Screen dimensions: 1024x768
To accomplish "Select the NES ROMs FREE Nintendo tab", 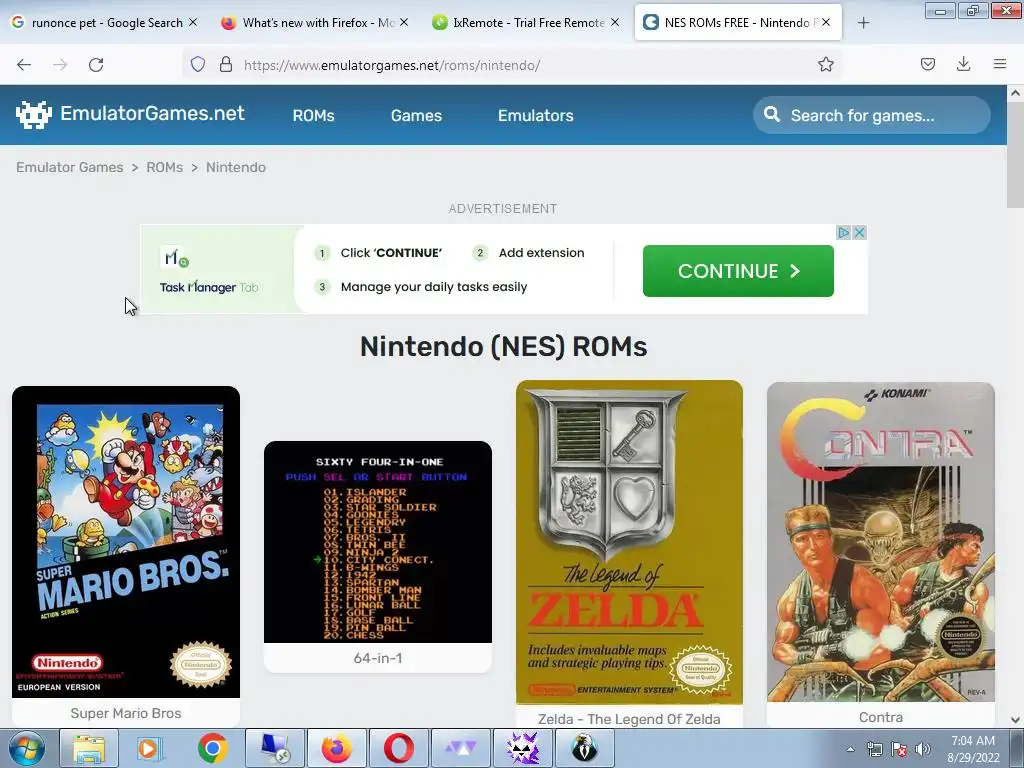I will coord(738,23).
